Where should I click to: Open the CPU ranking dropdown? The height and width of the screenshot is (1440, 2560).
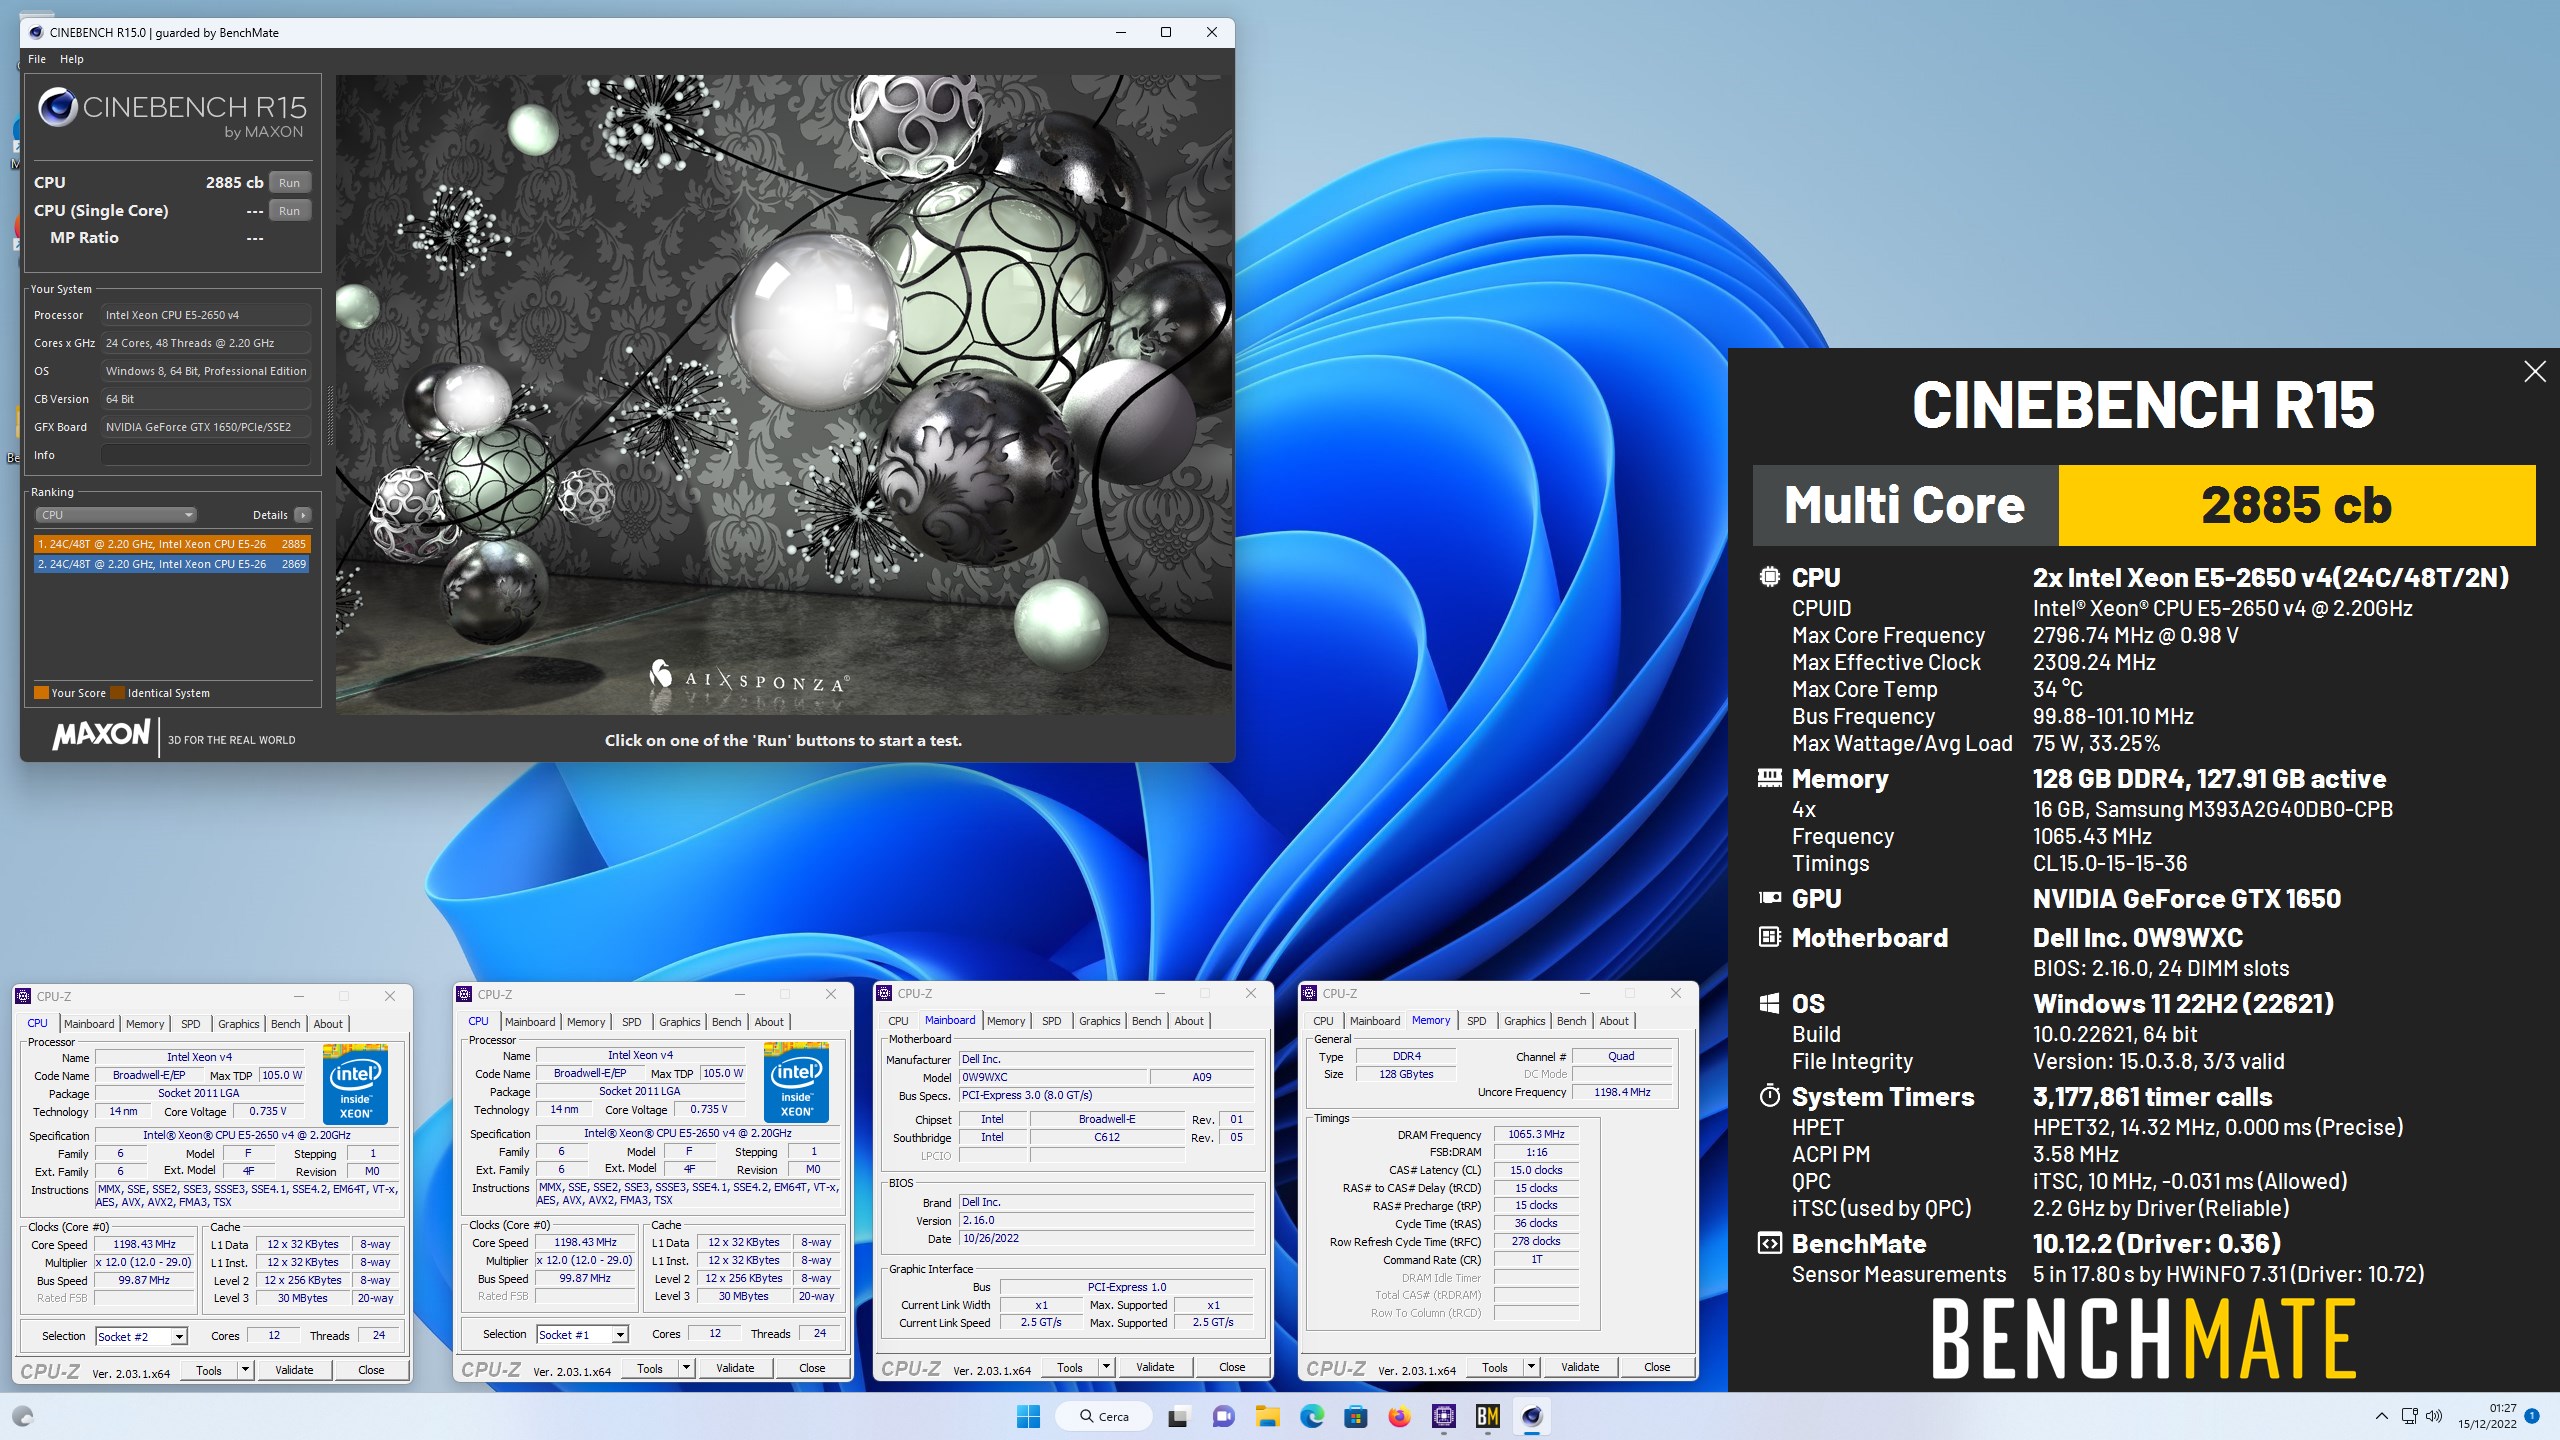click(x=115, y=515)
